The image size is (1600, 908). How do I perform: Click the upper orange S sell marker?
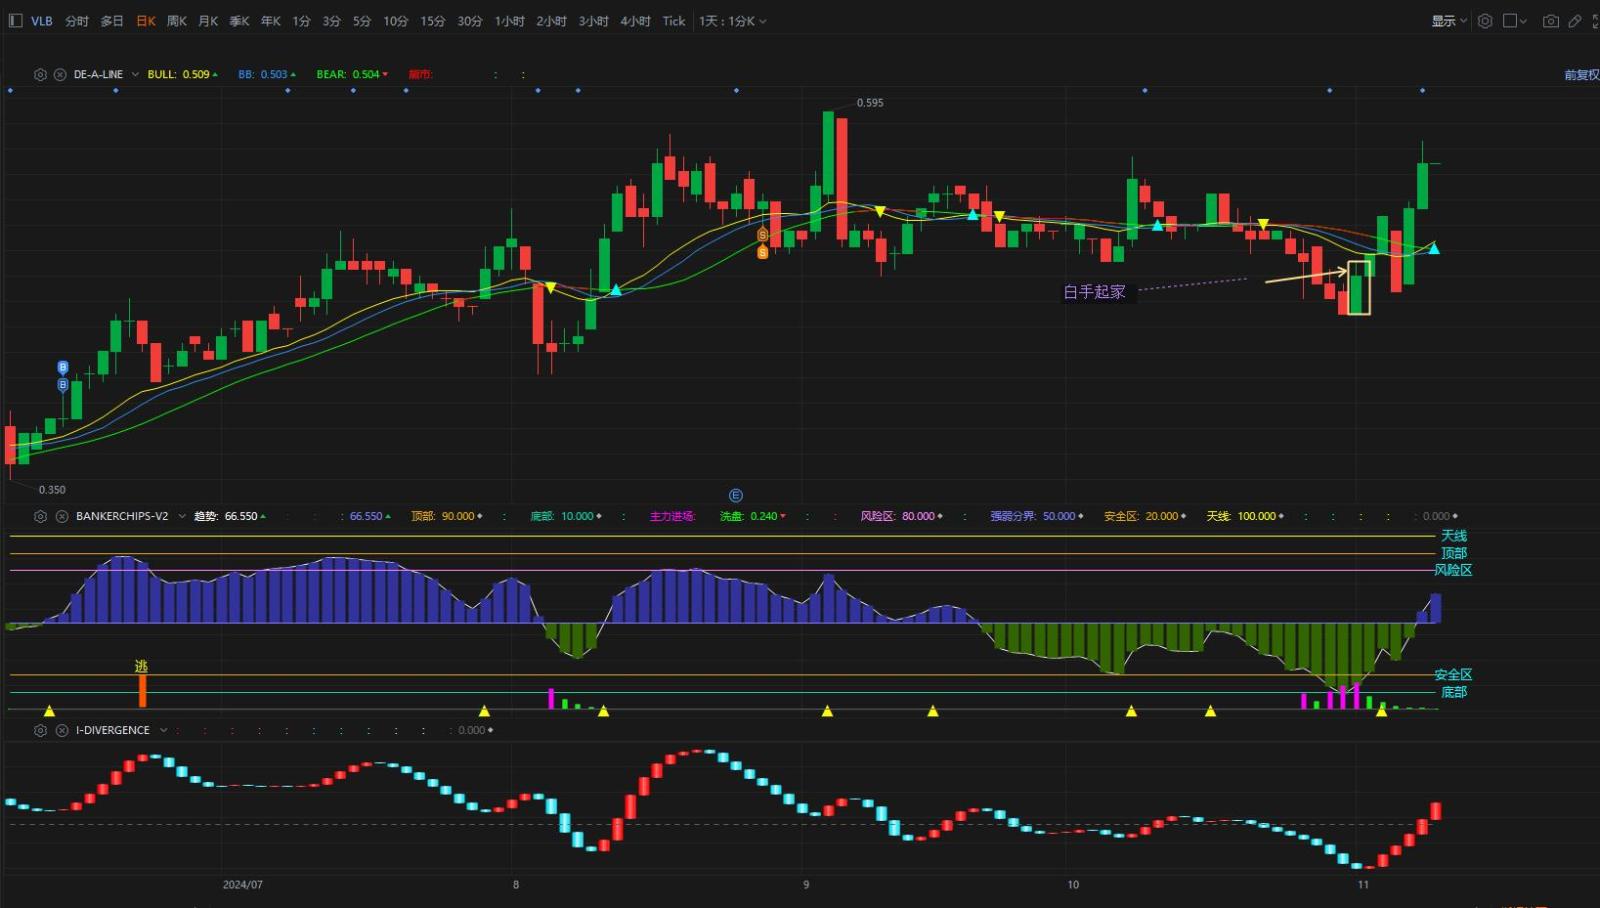(x=762, y=235)
